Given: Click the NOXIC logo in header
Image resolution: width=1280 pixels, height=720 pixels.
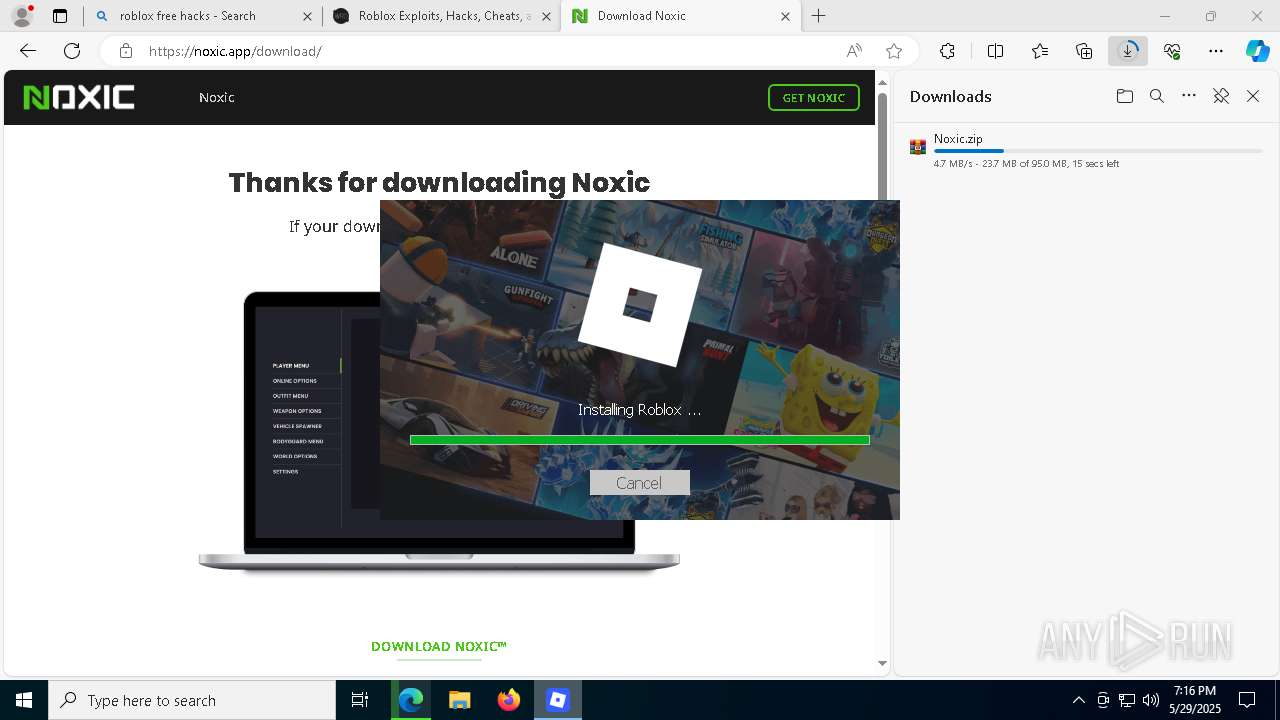Looking at the screenshot, I should 79,97.
